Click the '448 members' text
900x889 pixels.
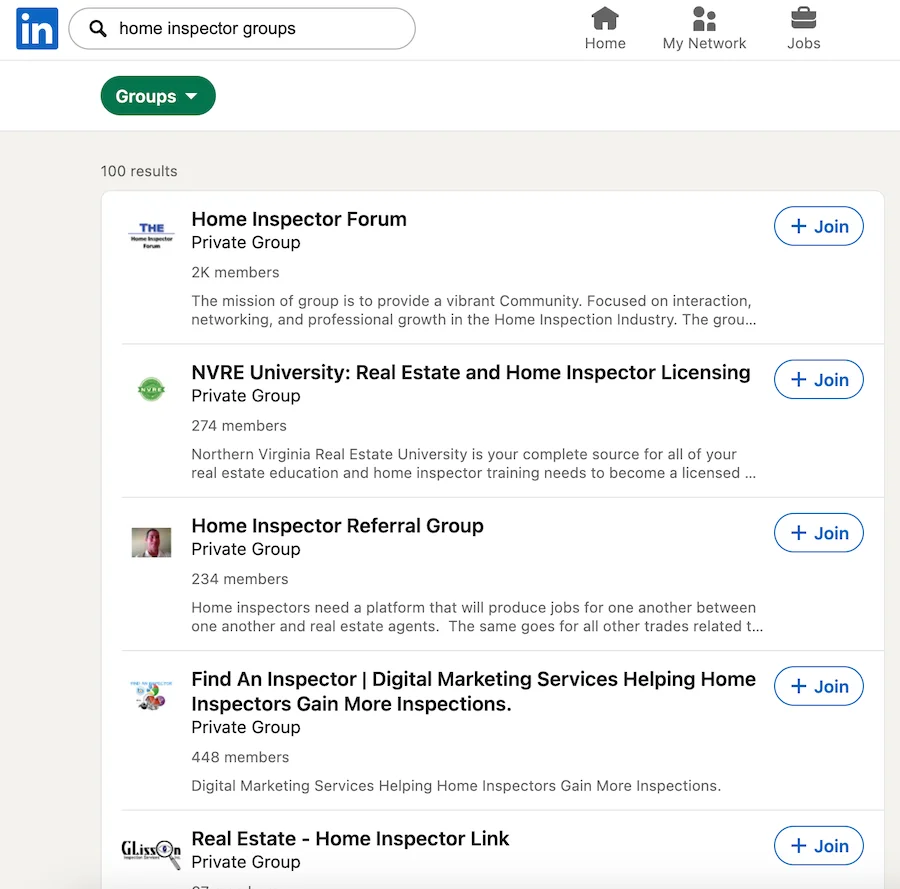tap(240, 757)
